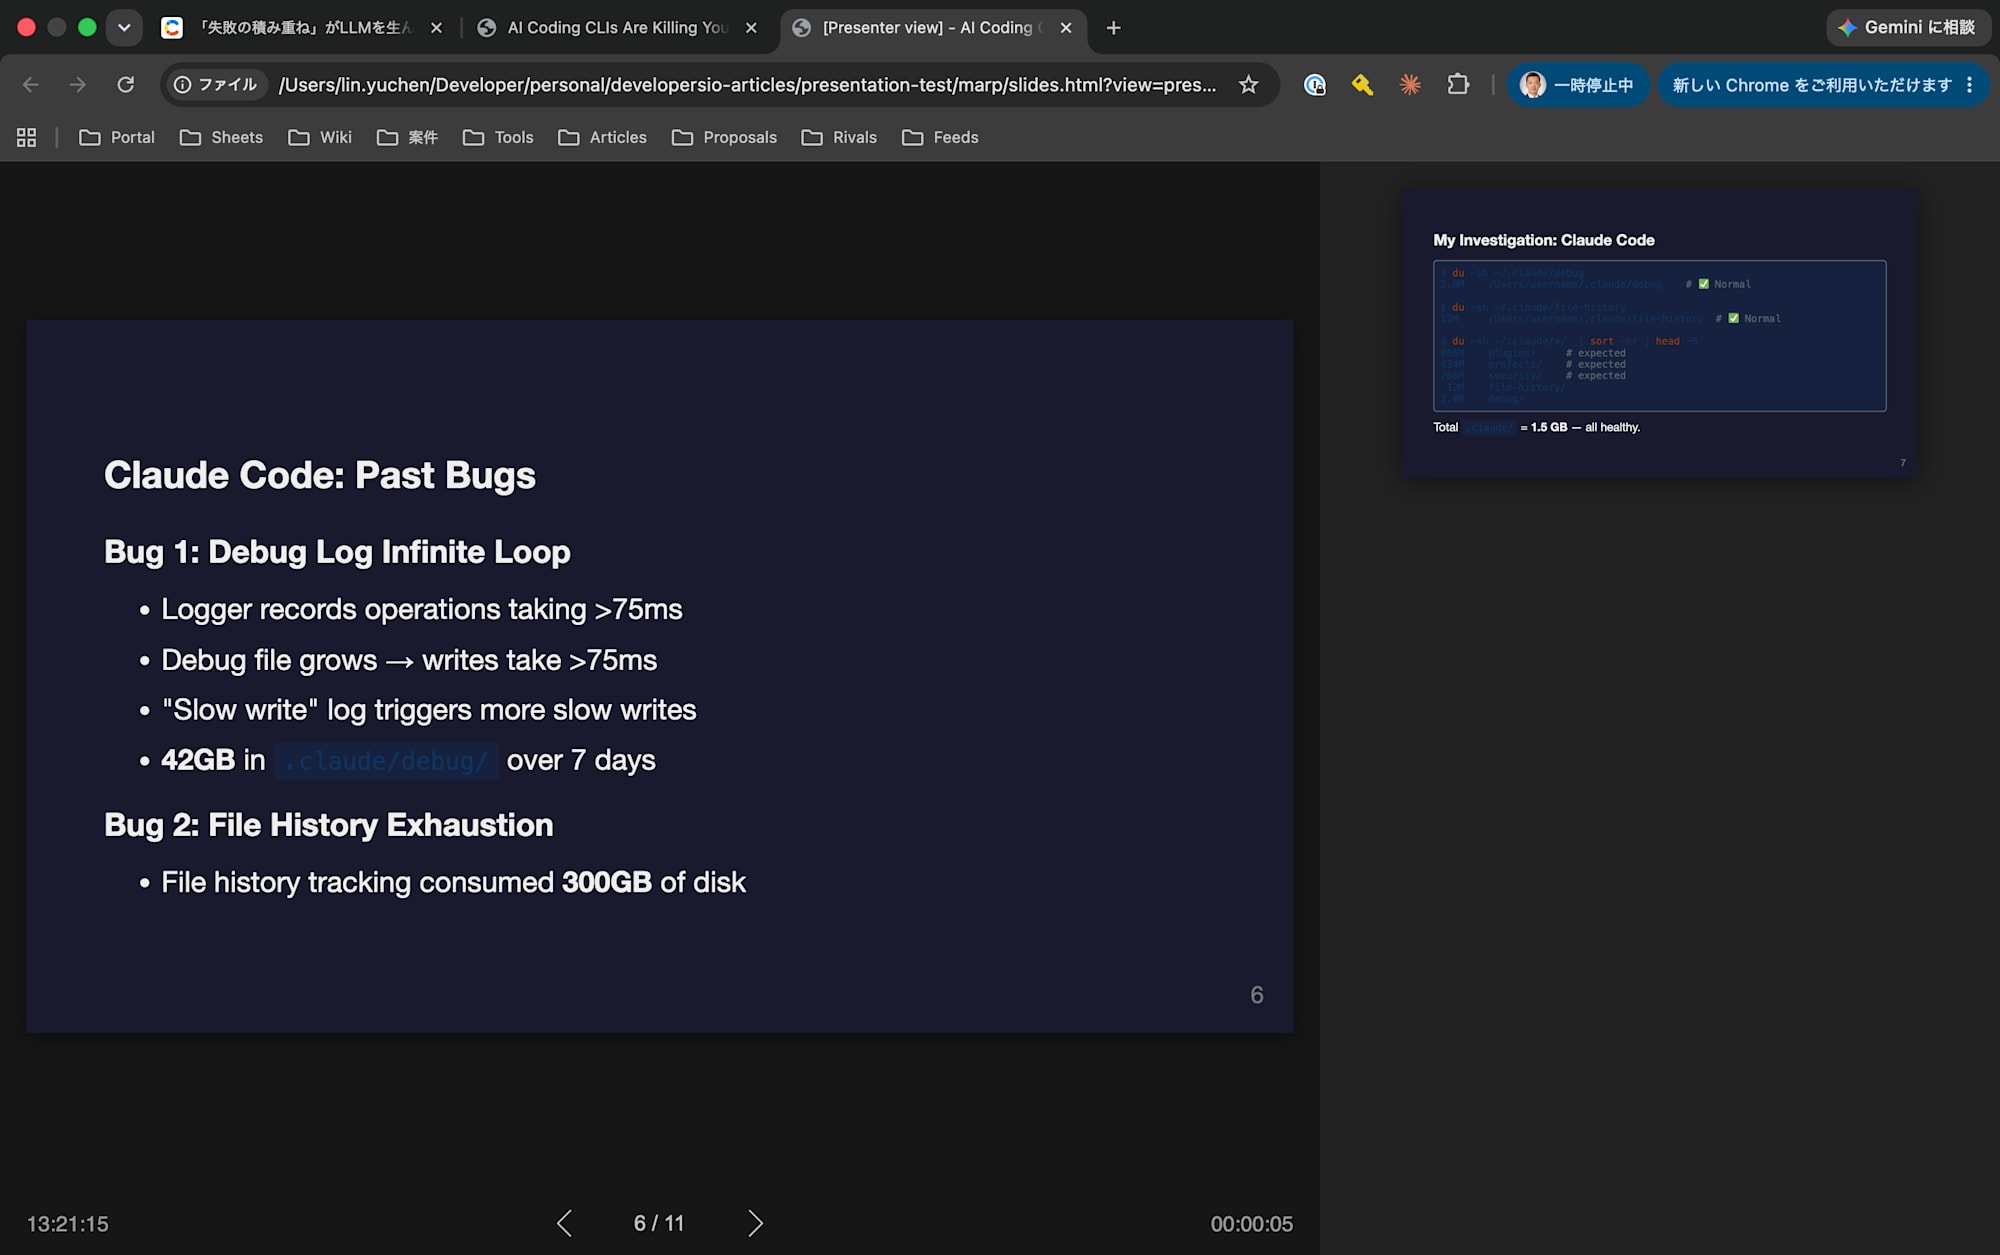Open the Proposals bookmarks folder

pyautogui.click(x=724, y=138)
